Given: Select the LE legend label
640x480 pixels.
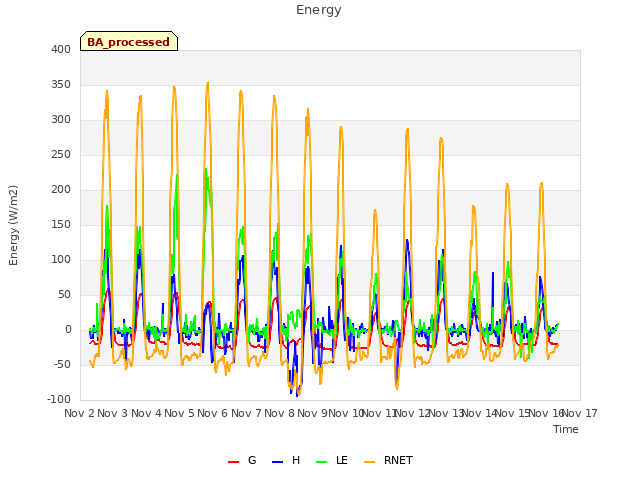Looking at the screenshot, I should [342, 460].
